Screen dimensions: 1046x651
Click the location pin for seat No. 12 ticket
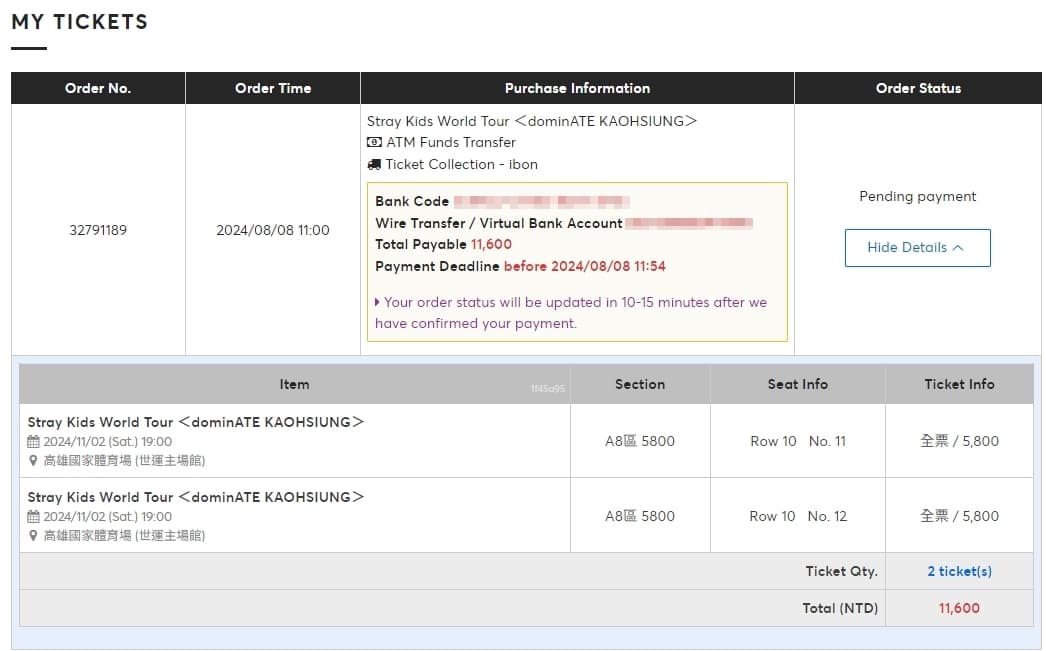click(33, 536)
